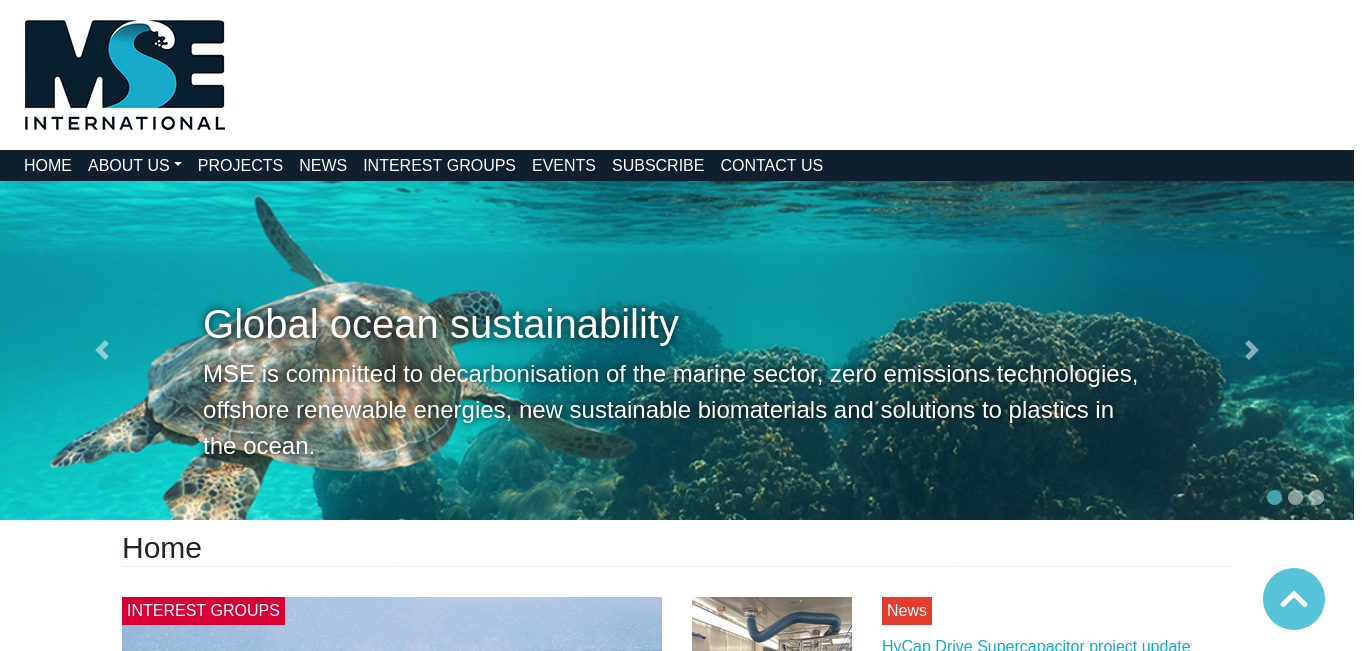Expand the About Us dropdown menu

click(x=135, y=166)
